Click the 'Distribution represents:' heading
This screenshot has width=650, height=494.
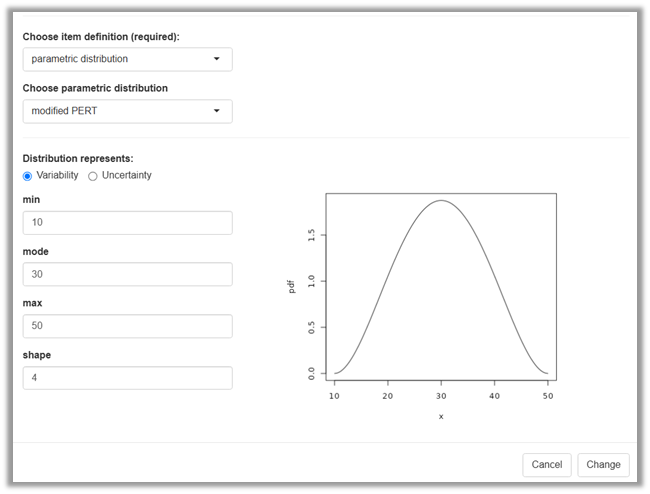[x=78, y=158]
